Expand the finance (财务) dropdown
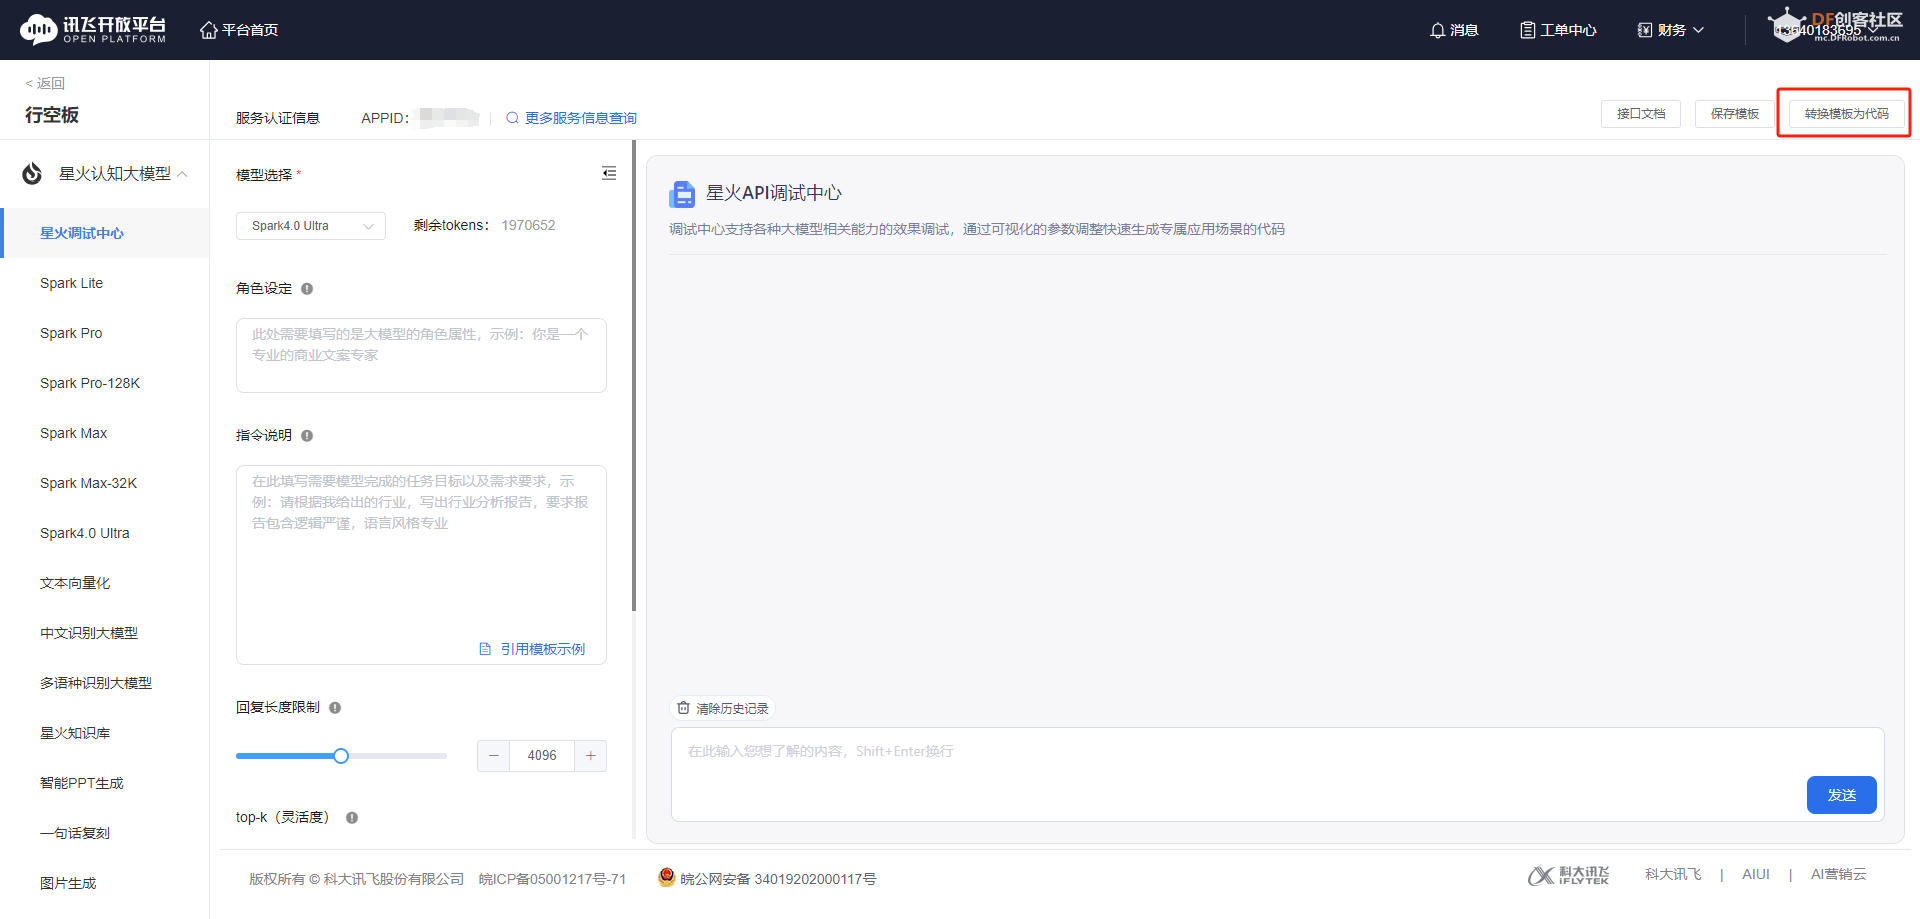 tap(1670, 30)
